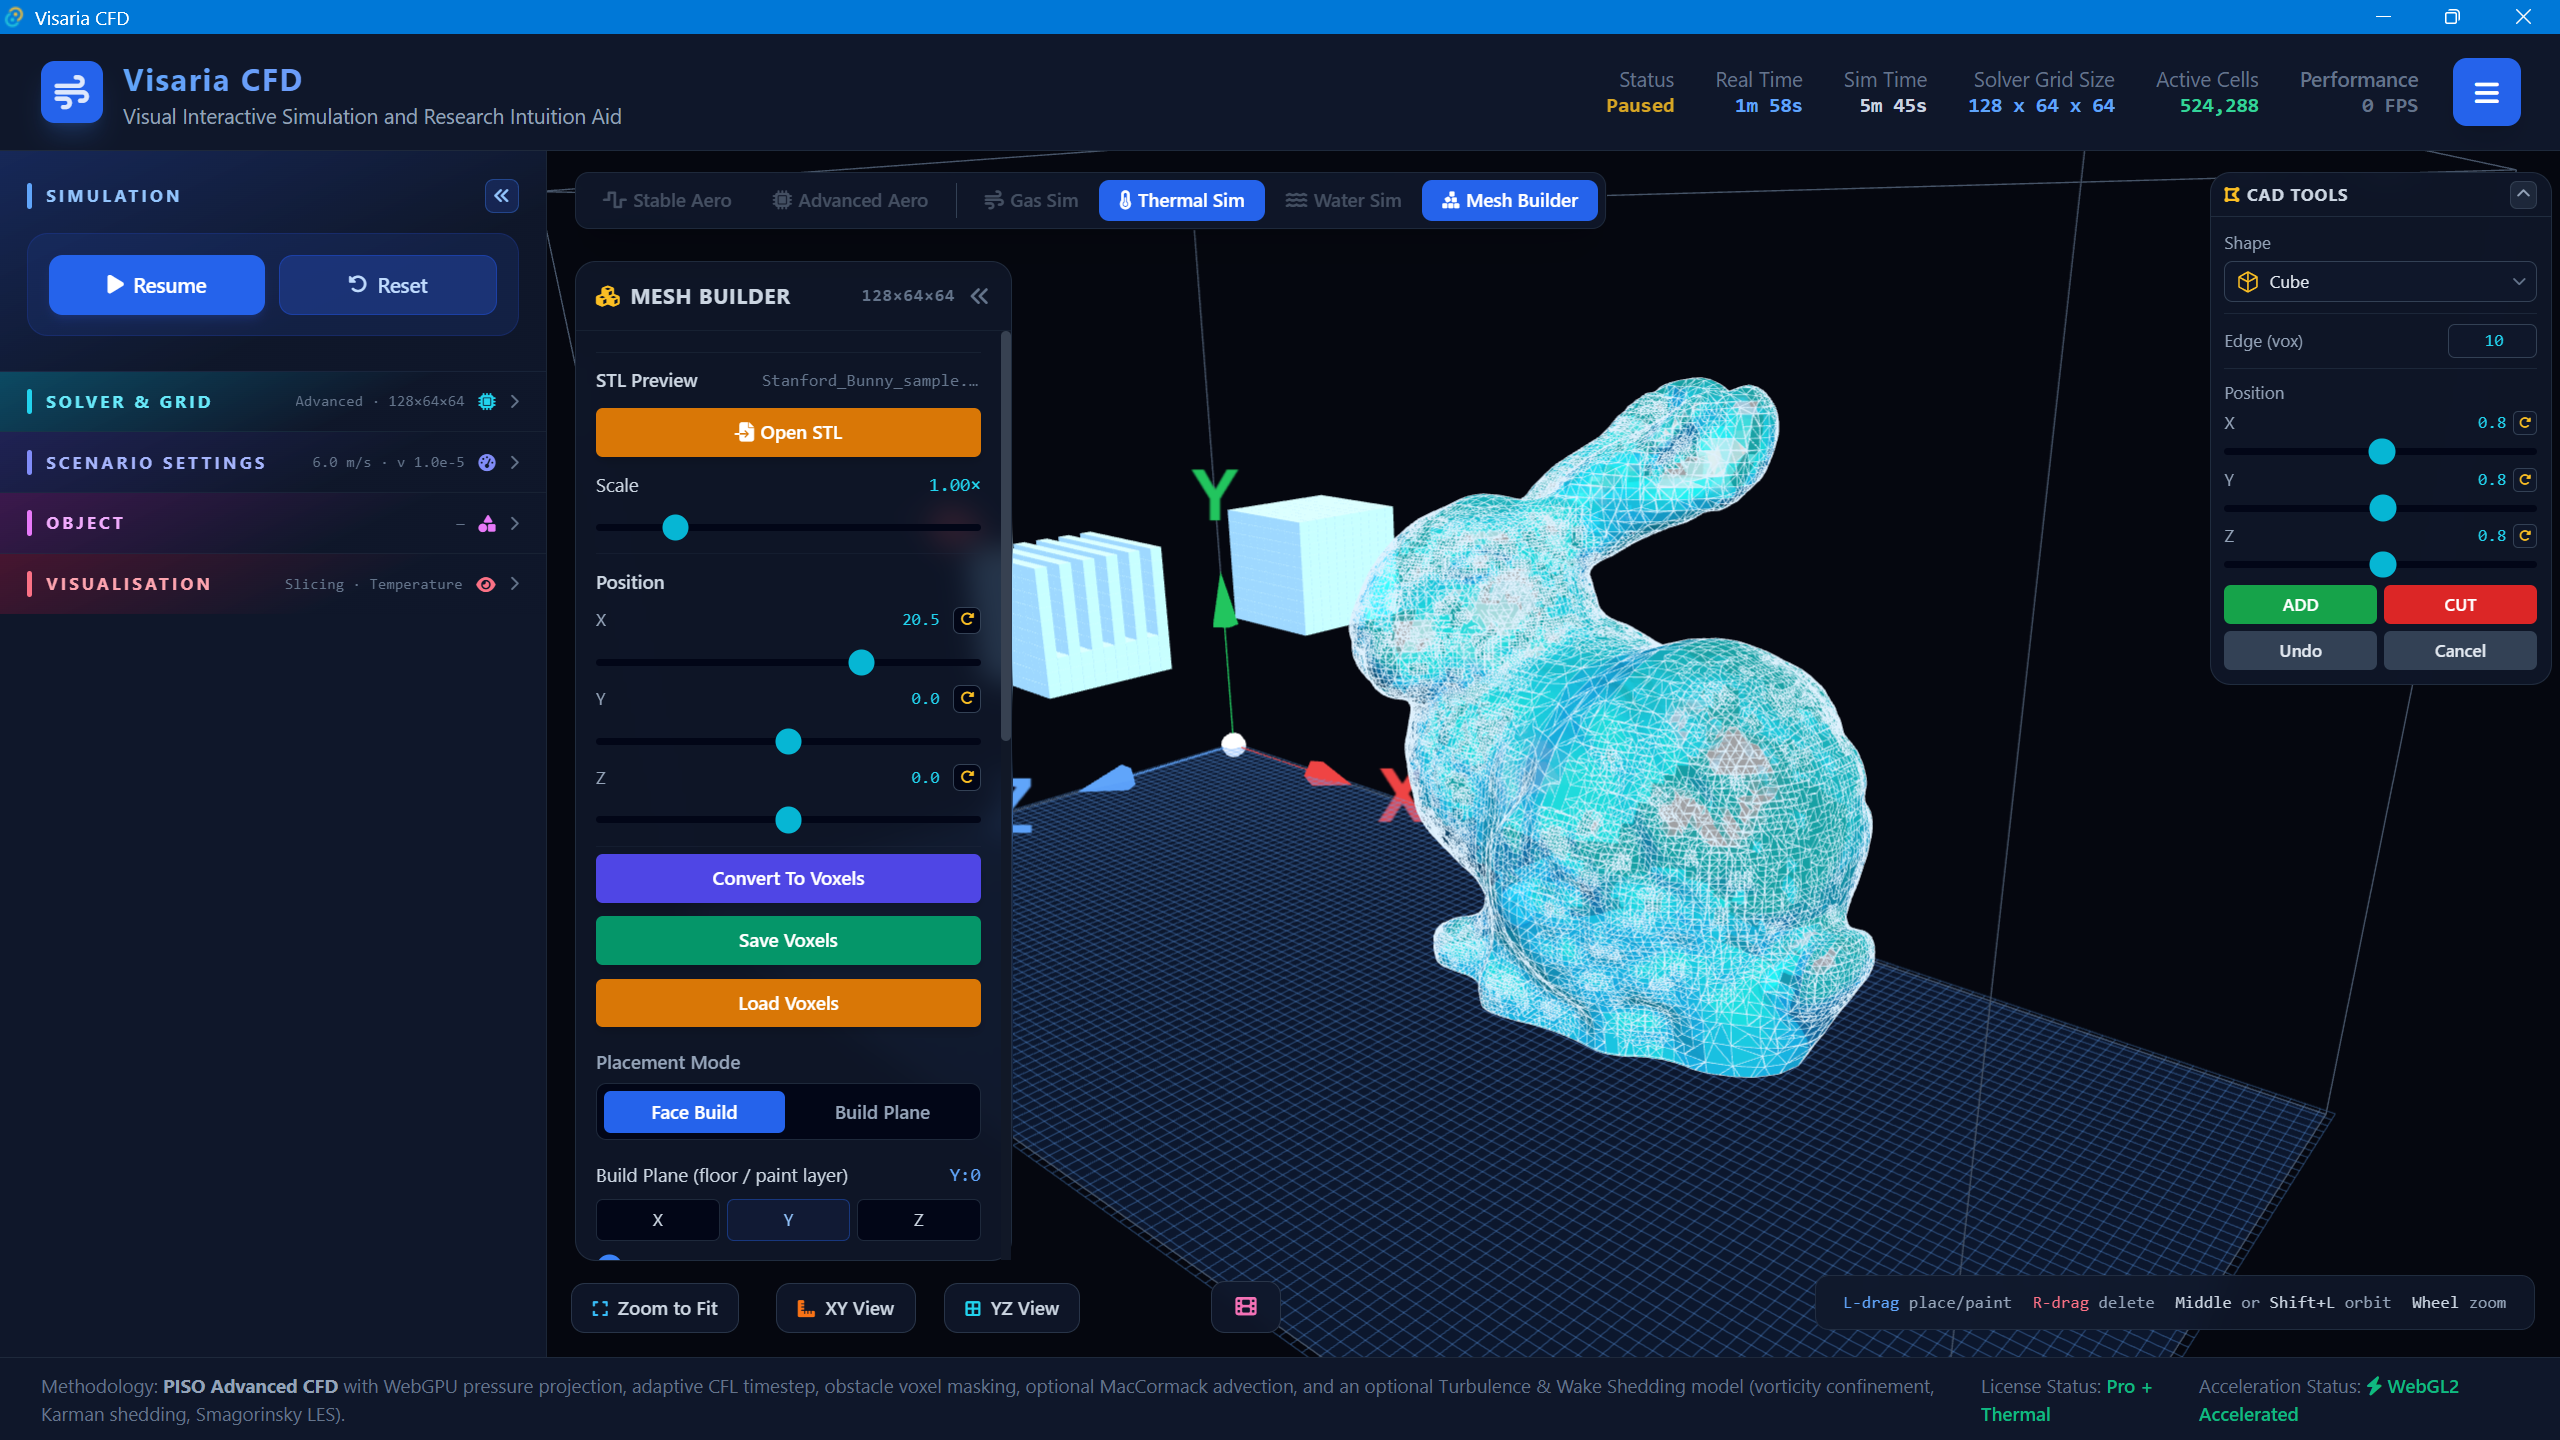
Task: Set build plane axis to Z
Action: click(919, 1220)
